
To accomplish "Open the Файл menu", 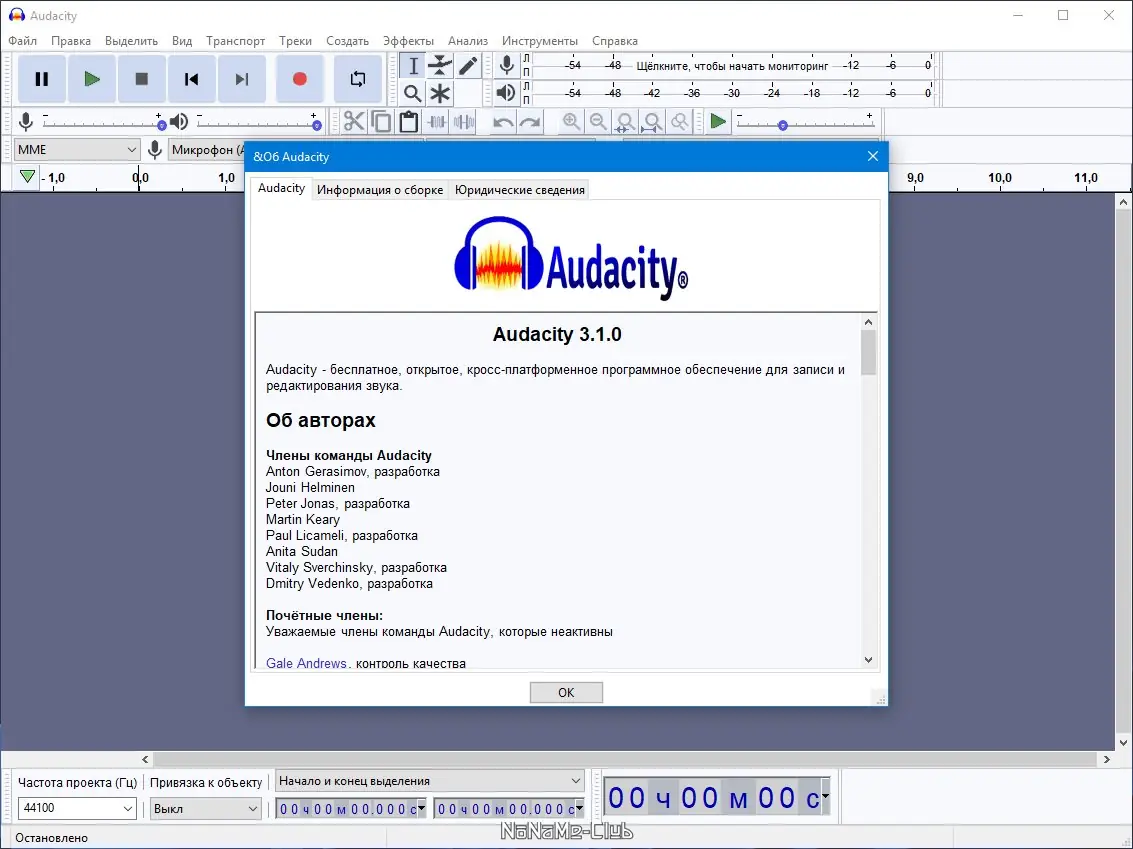I will coord(22,41).
